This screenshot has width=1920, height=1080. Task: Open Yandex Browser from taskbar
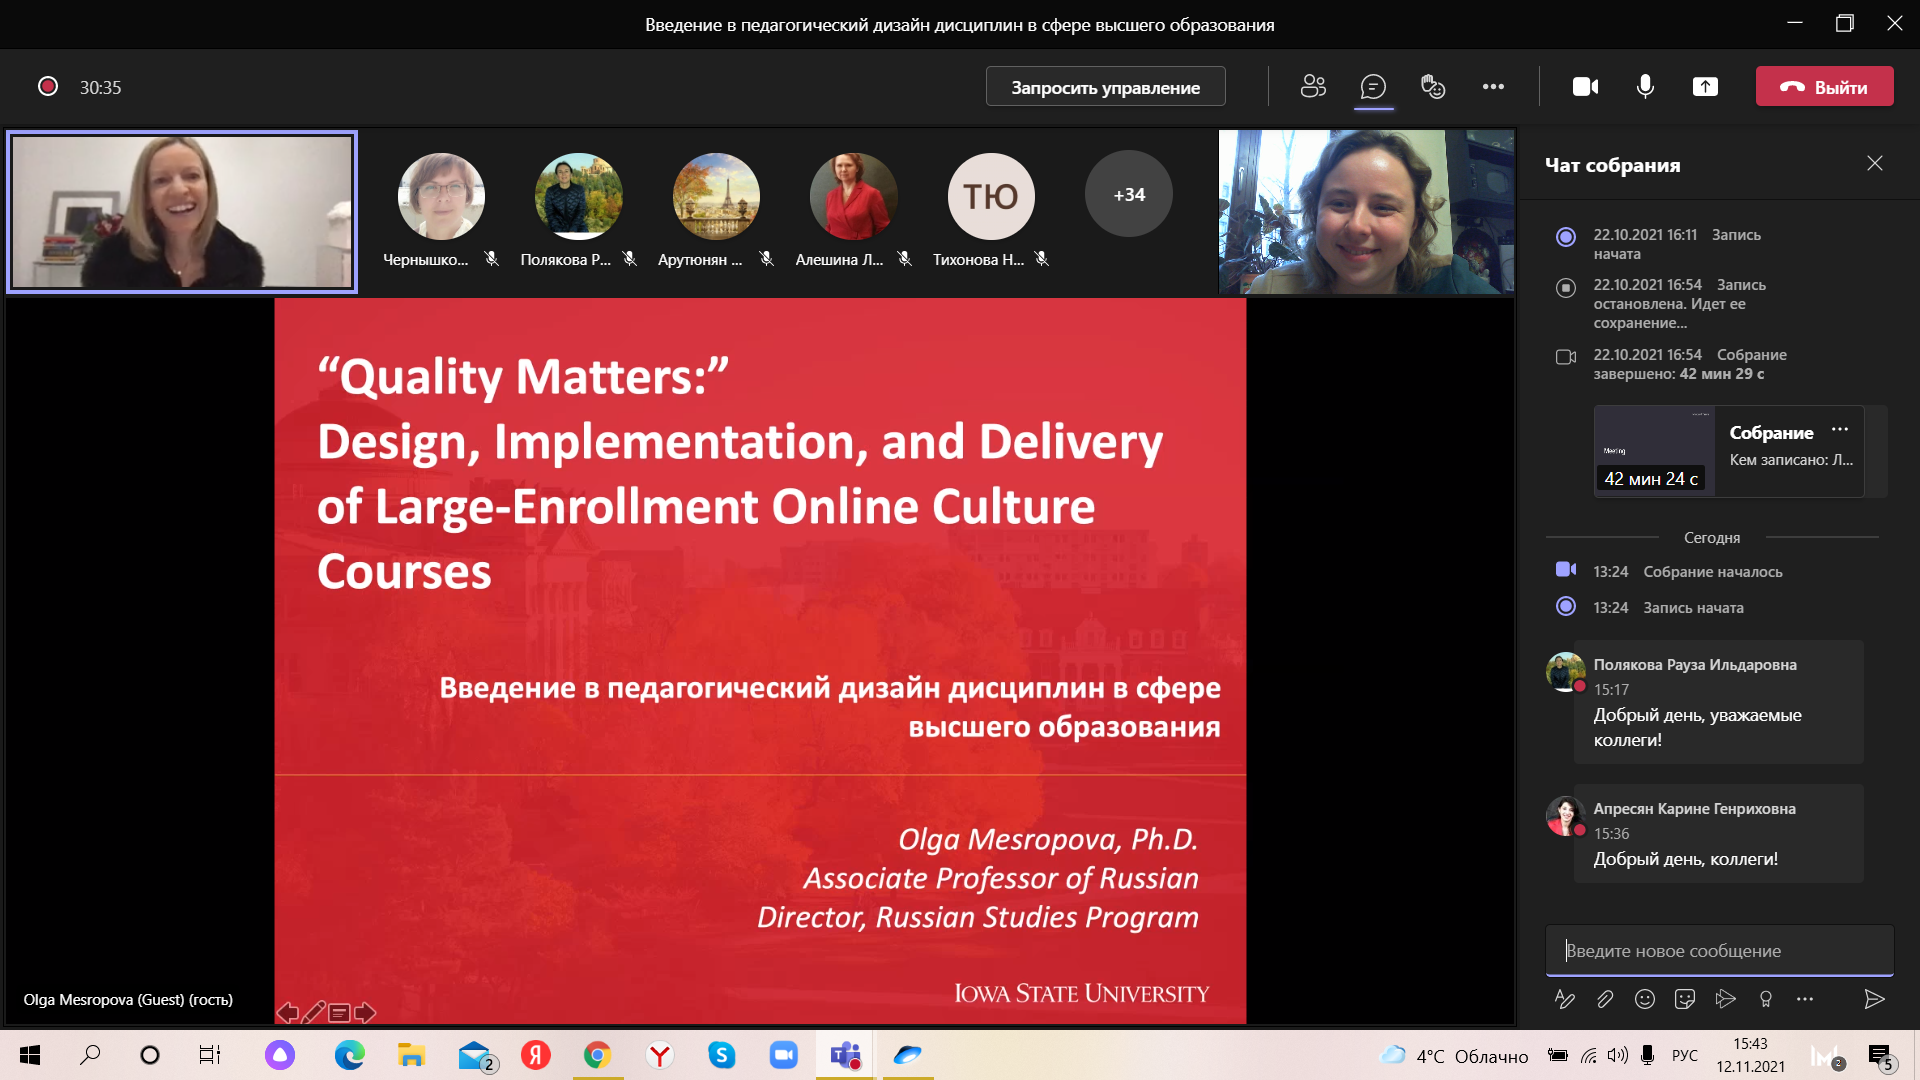(x=659, y=1055)
